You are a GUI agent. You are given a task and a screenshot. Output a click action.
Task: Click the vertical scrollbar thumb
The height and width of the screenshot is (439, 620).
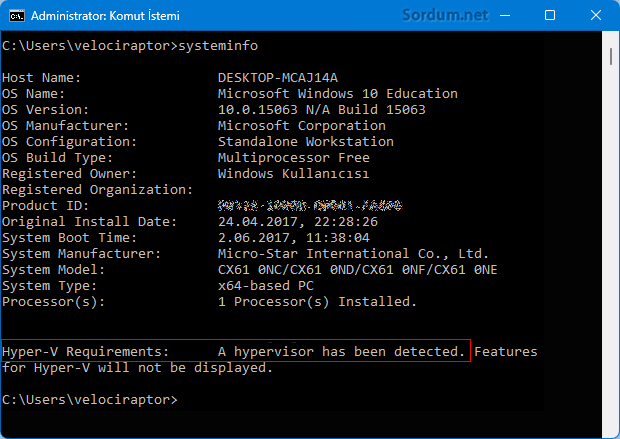[611, 56]
